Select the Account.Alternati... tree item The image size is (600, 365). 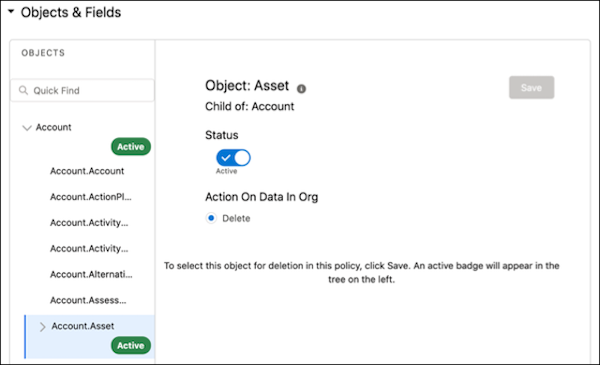(91, 274)
